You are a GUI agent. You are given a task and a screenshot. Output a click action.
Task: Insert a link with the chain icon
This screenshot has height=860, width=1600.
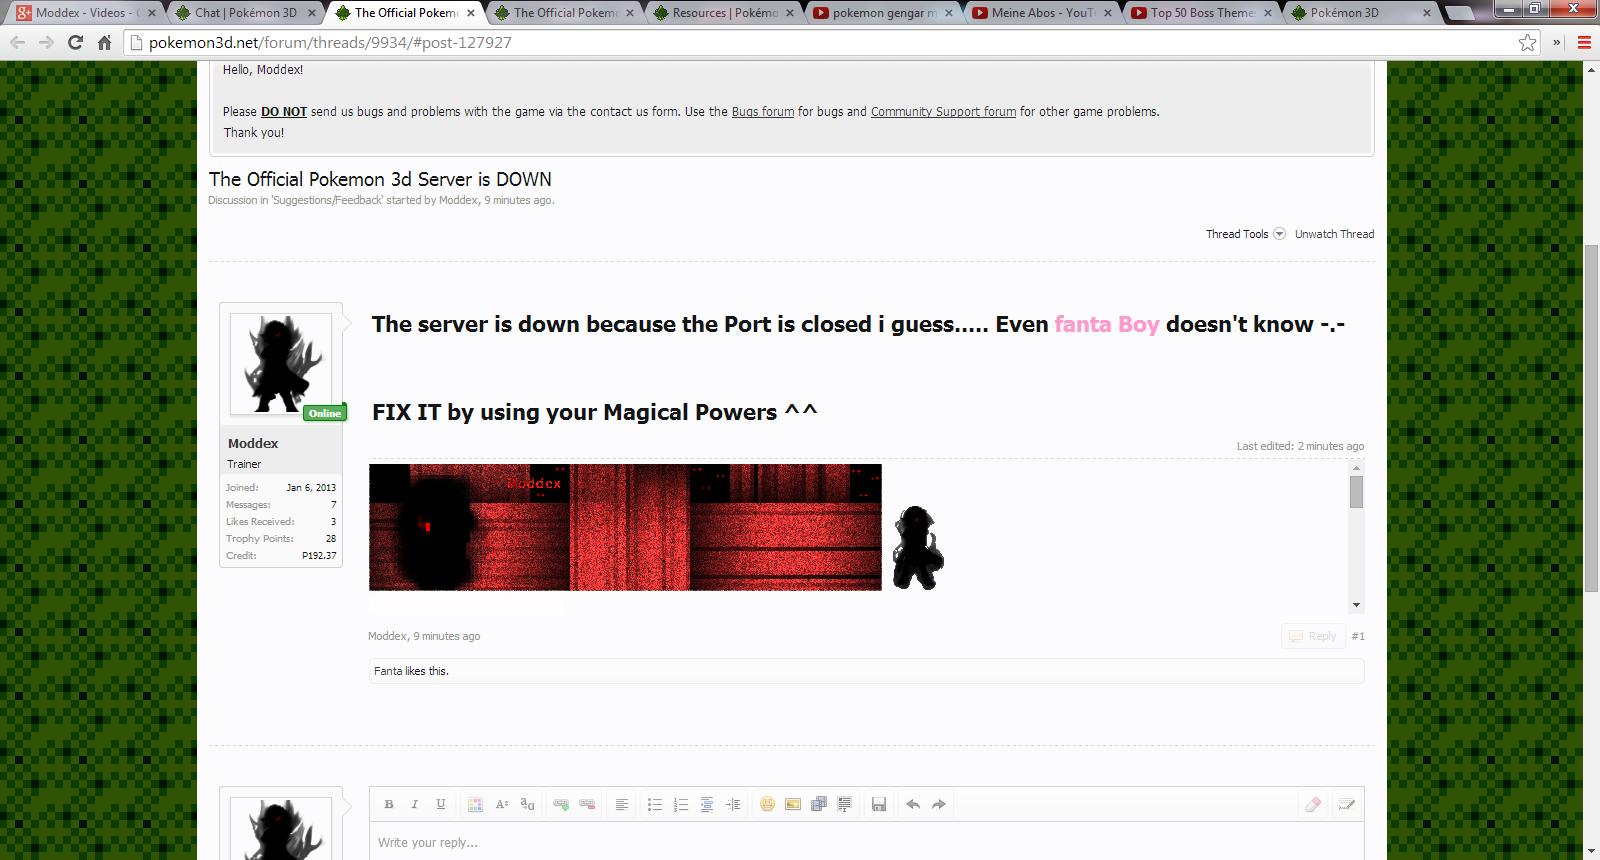tap(561, 804)
